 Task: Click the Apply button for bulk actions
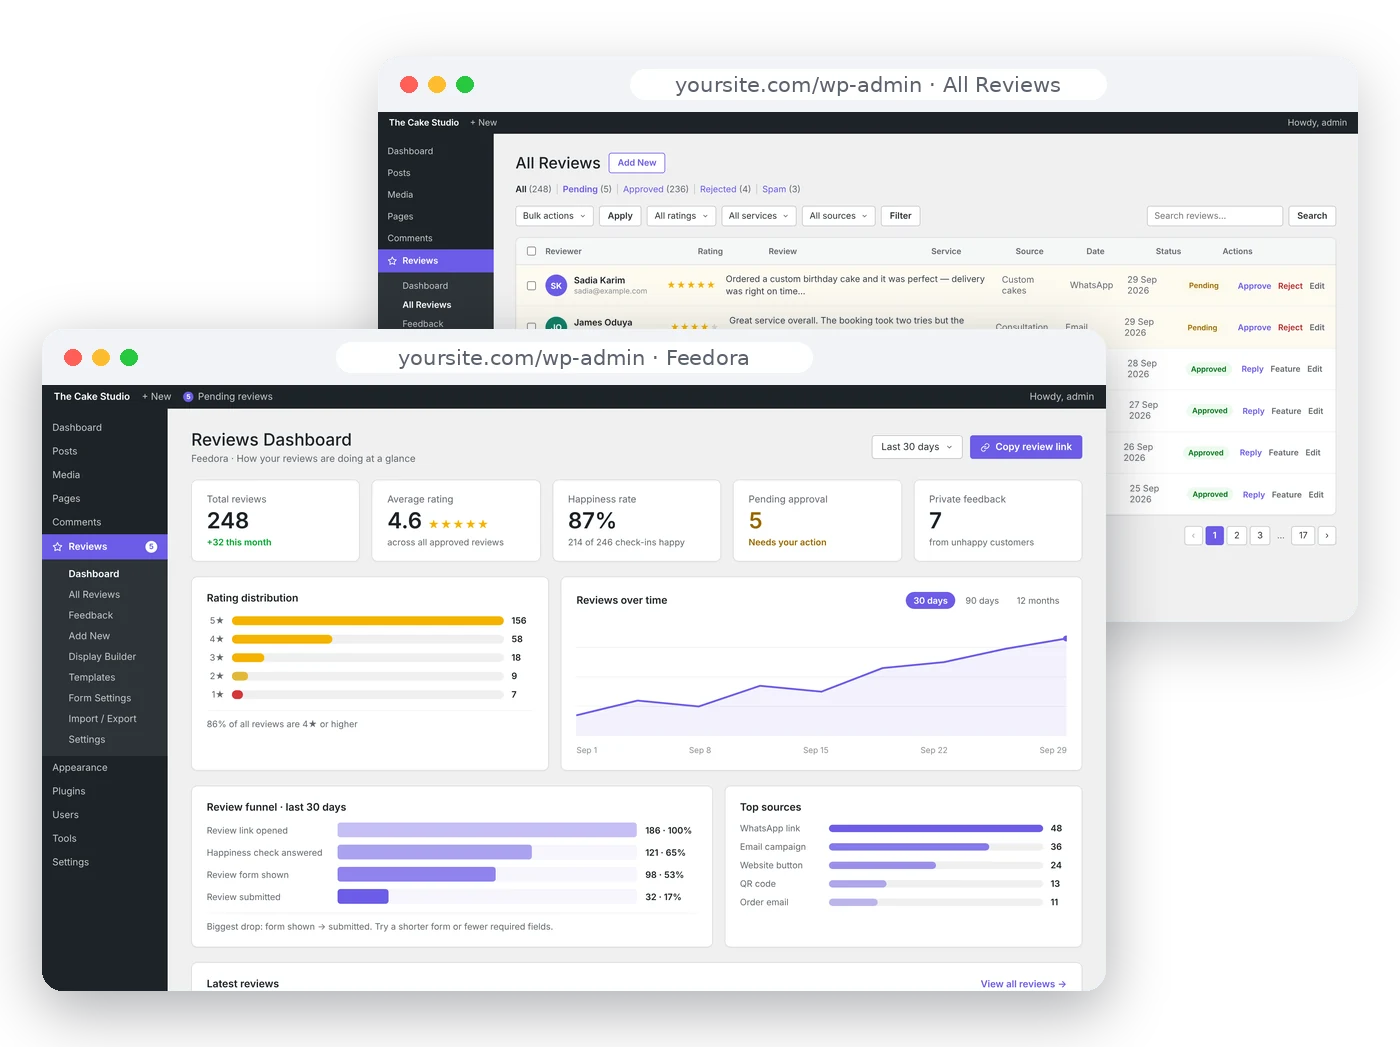620,216
